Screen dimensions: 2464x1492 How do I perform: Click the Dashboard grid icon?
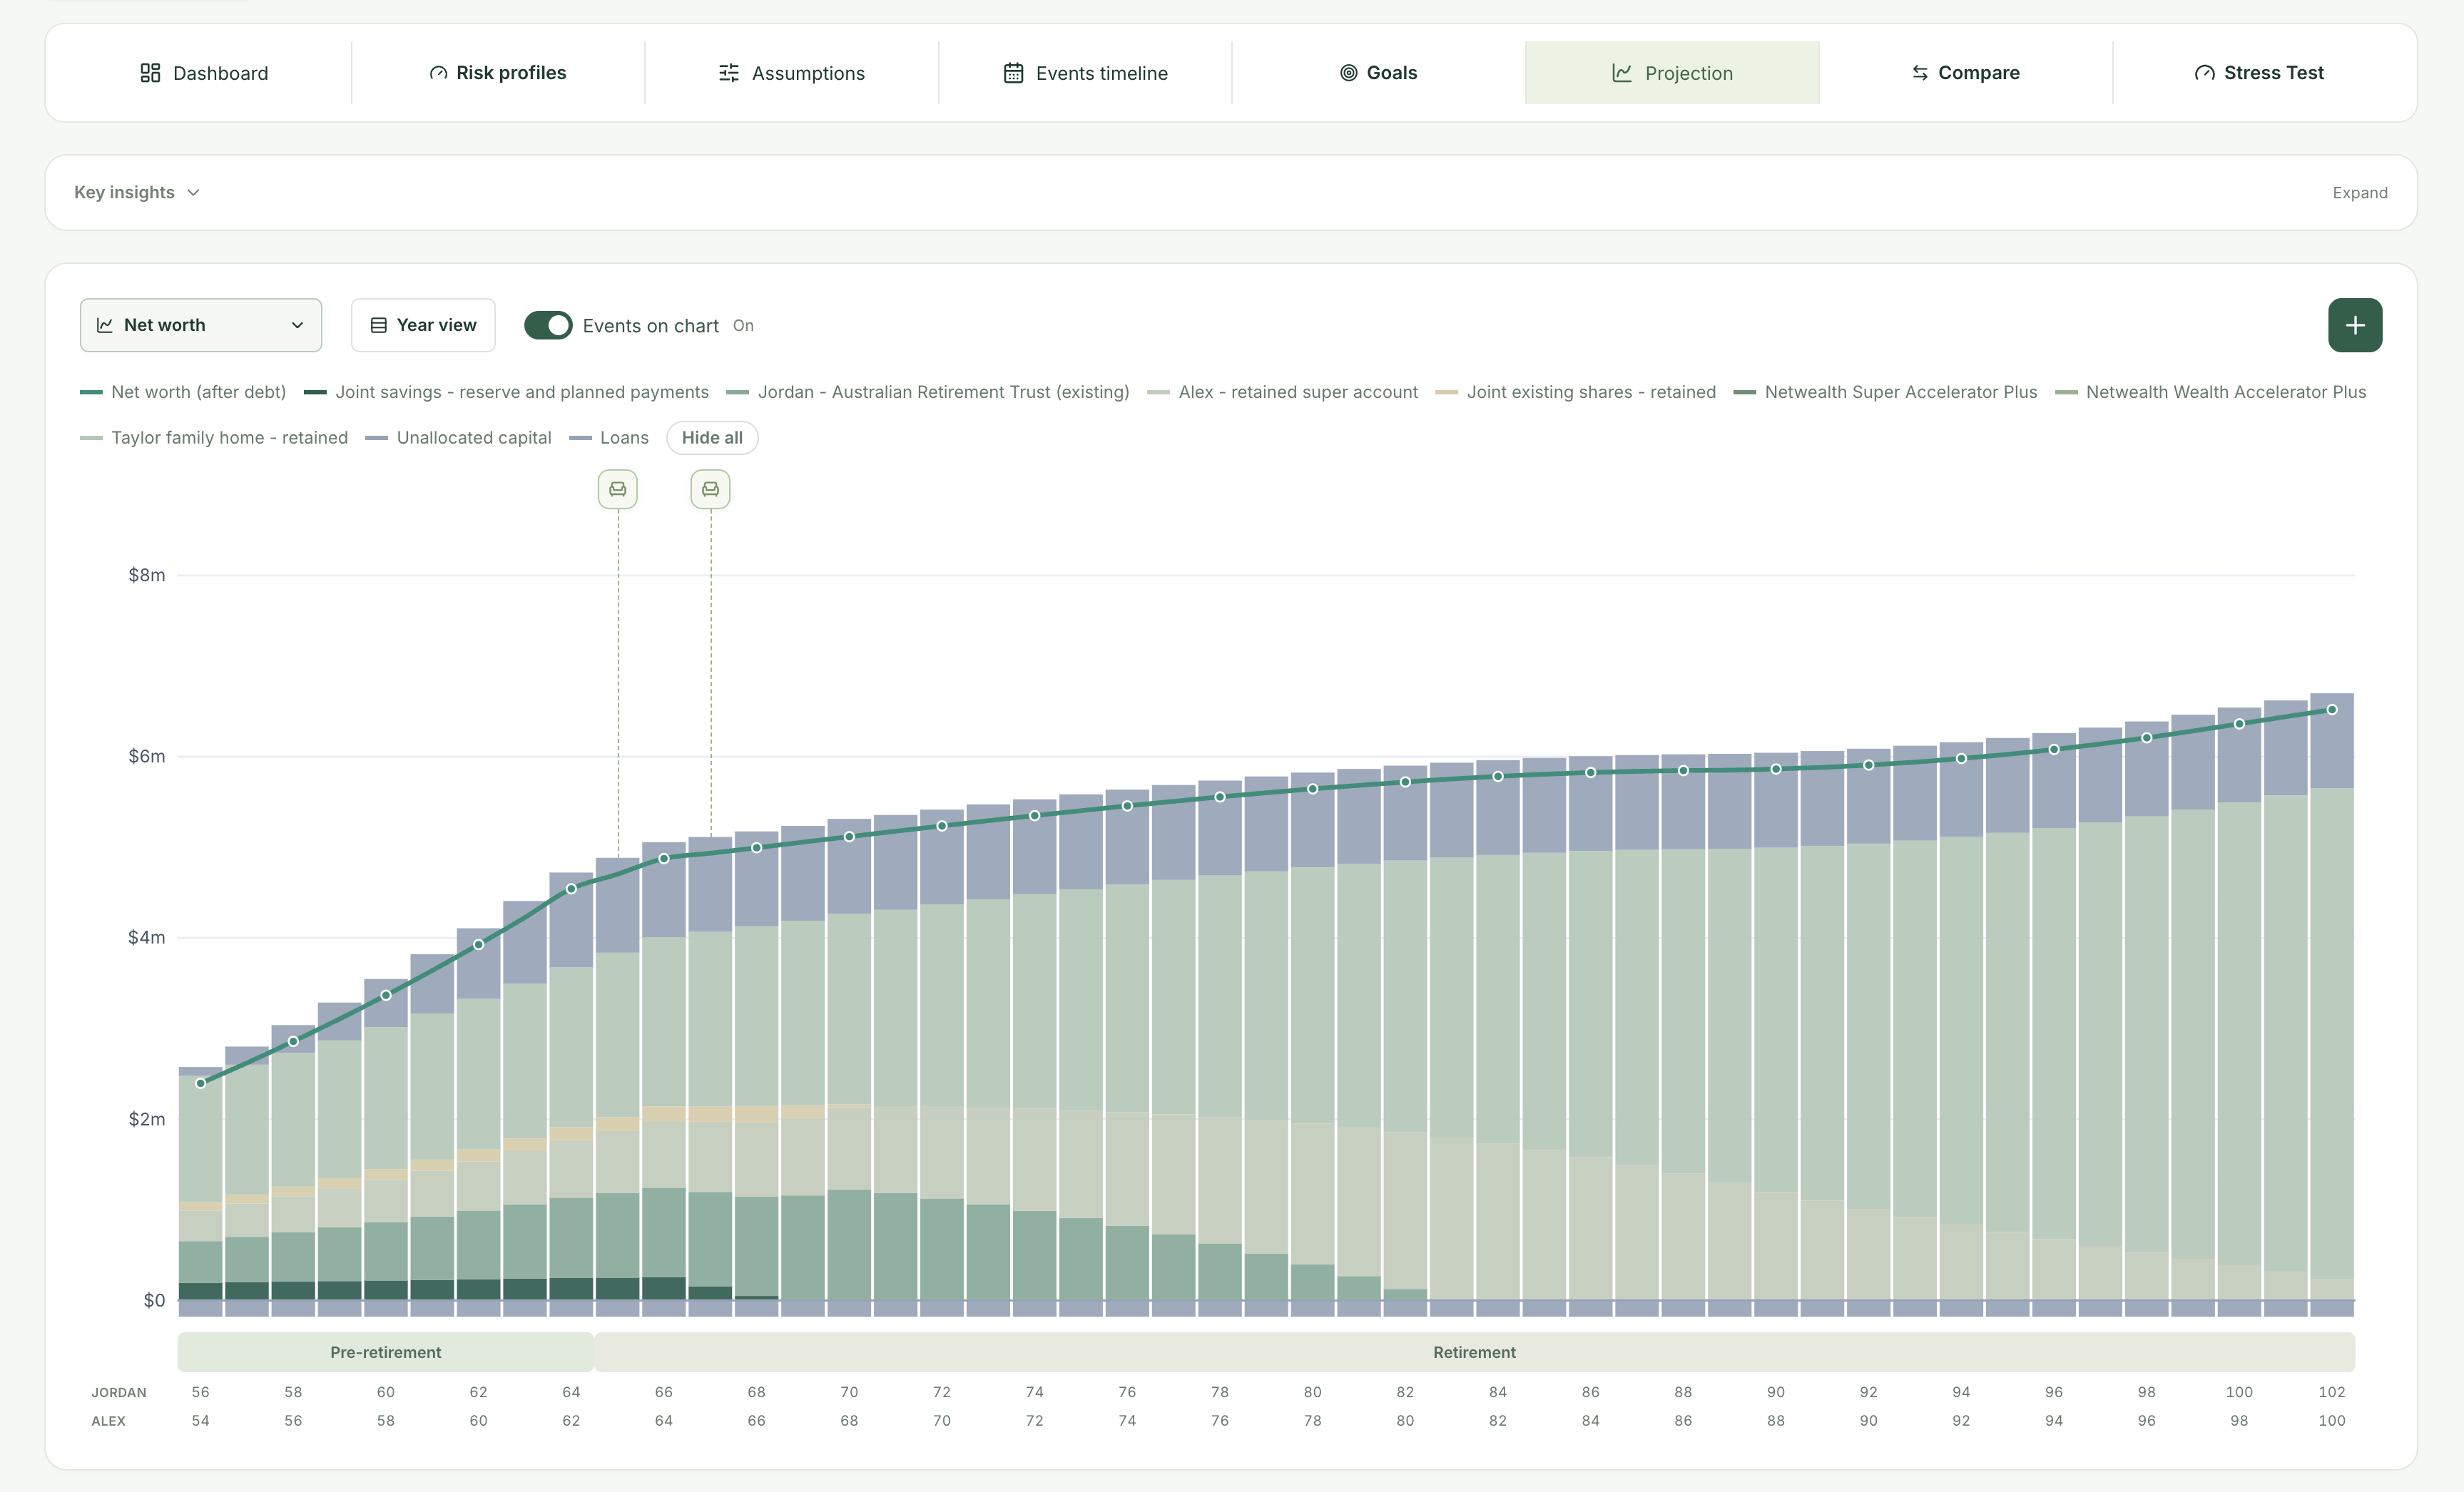point(150,73)
